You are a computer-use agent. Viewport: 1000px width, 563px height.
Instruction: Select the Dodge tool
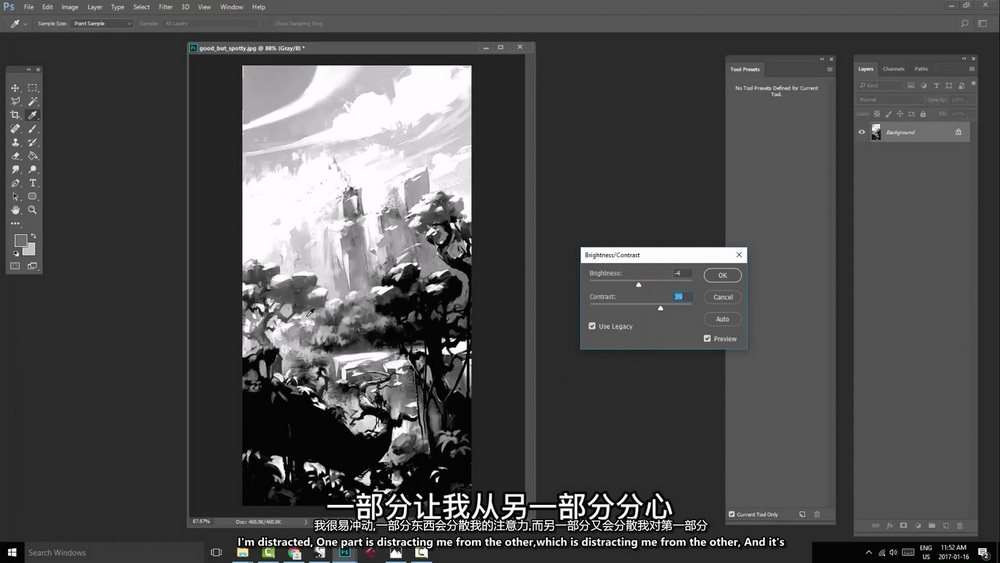pyautogui.click(x=33, y=170)
